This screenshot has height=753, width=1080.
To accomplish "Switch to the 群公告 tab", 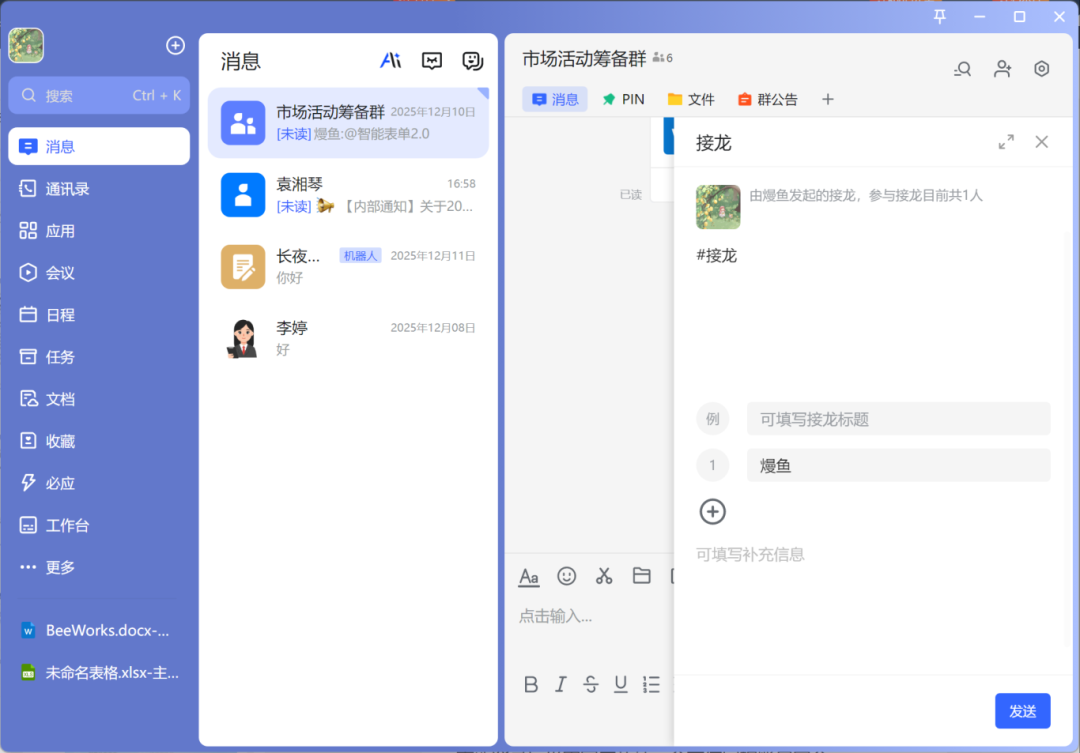I will (767, 99).
